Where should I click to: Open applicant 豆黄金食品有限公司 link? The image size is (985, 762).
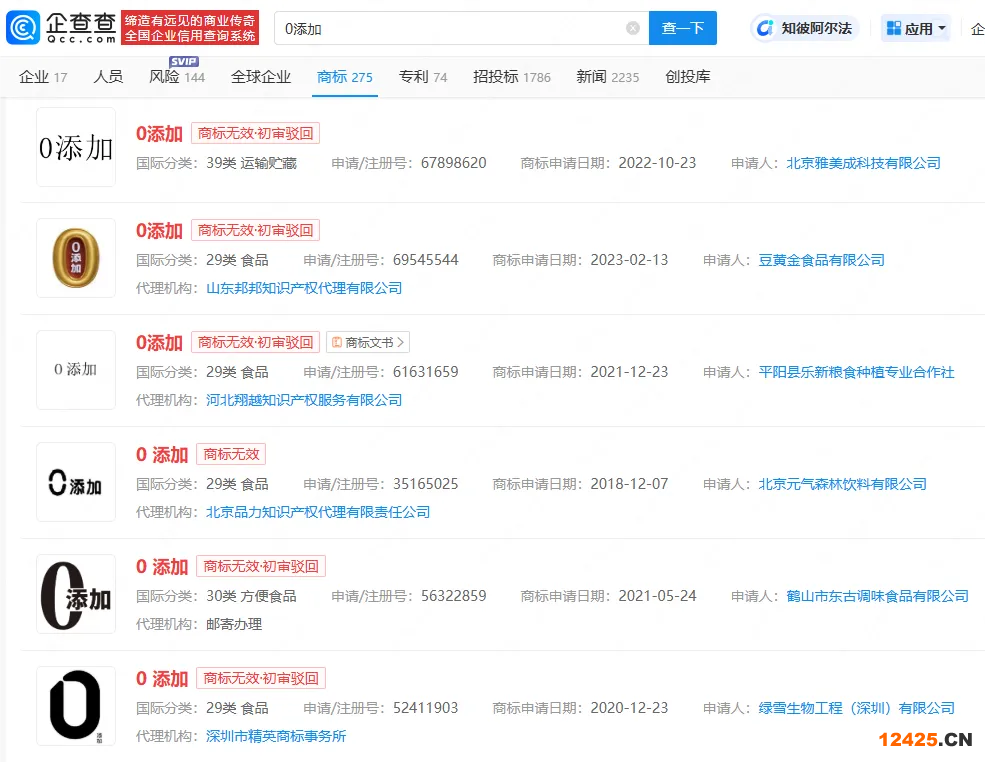(x=821, y=260)
